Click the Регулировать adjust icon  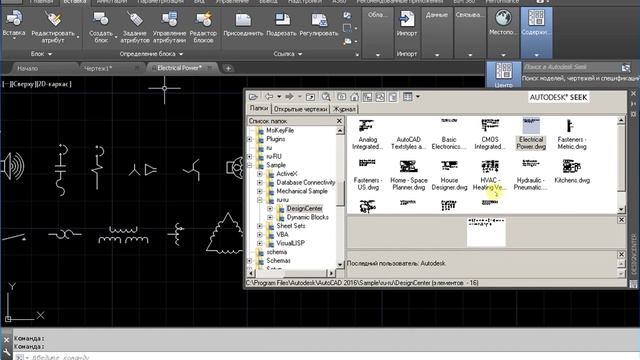[319, 20]
